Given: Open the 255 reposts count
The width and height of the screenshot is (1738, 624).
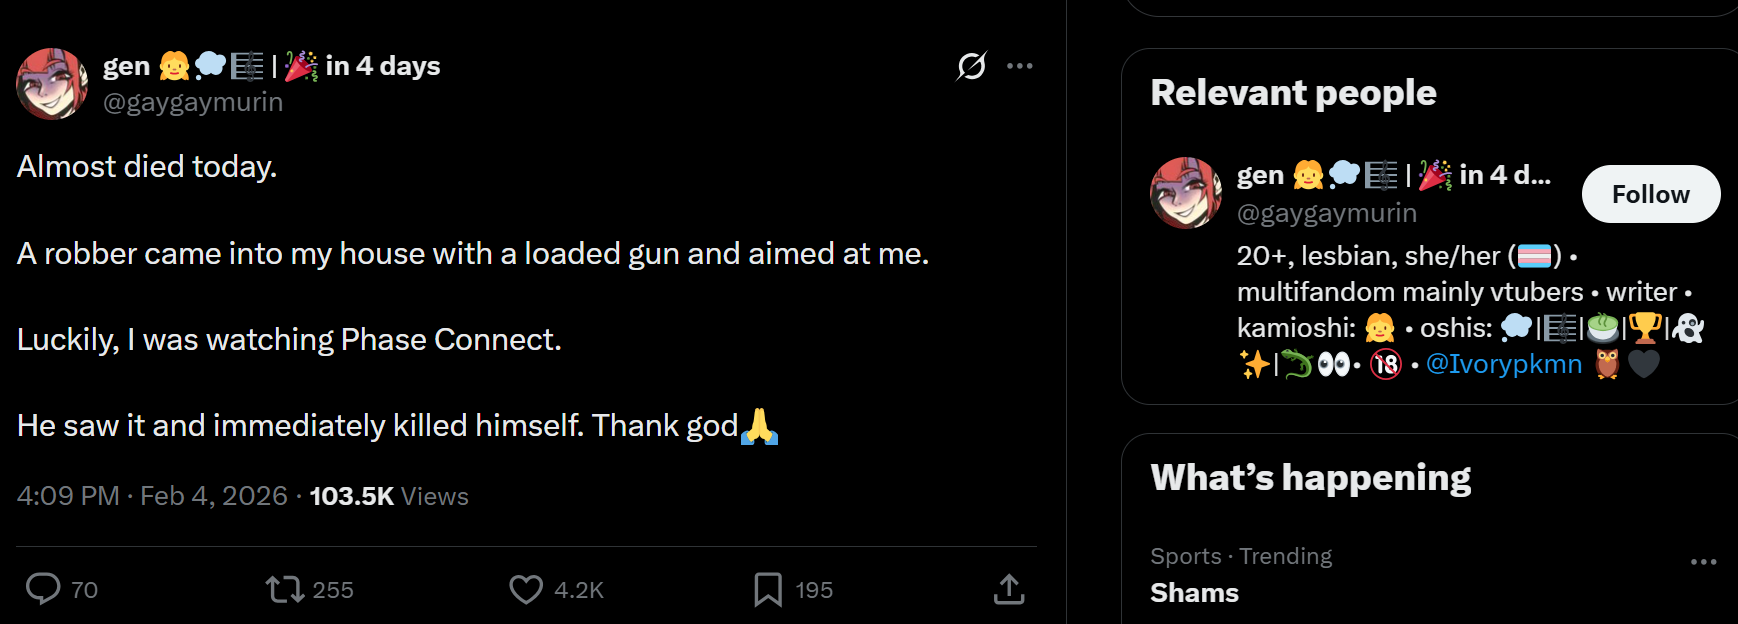Looking at the screenshot, I should (333, 590).
